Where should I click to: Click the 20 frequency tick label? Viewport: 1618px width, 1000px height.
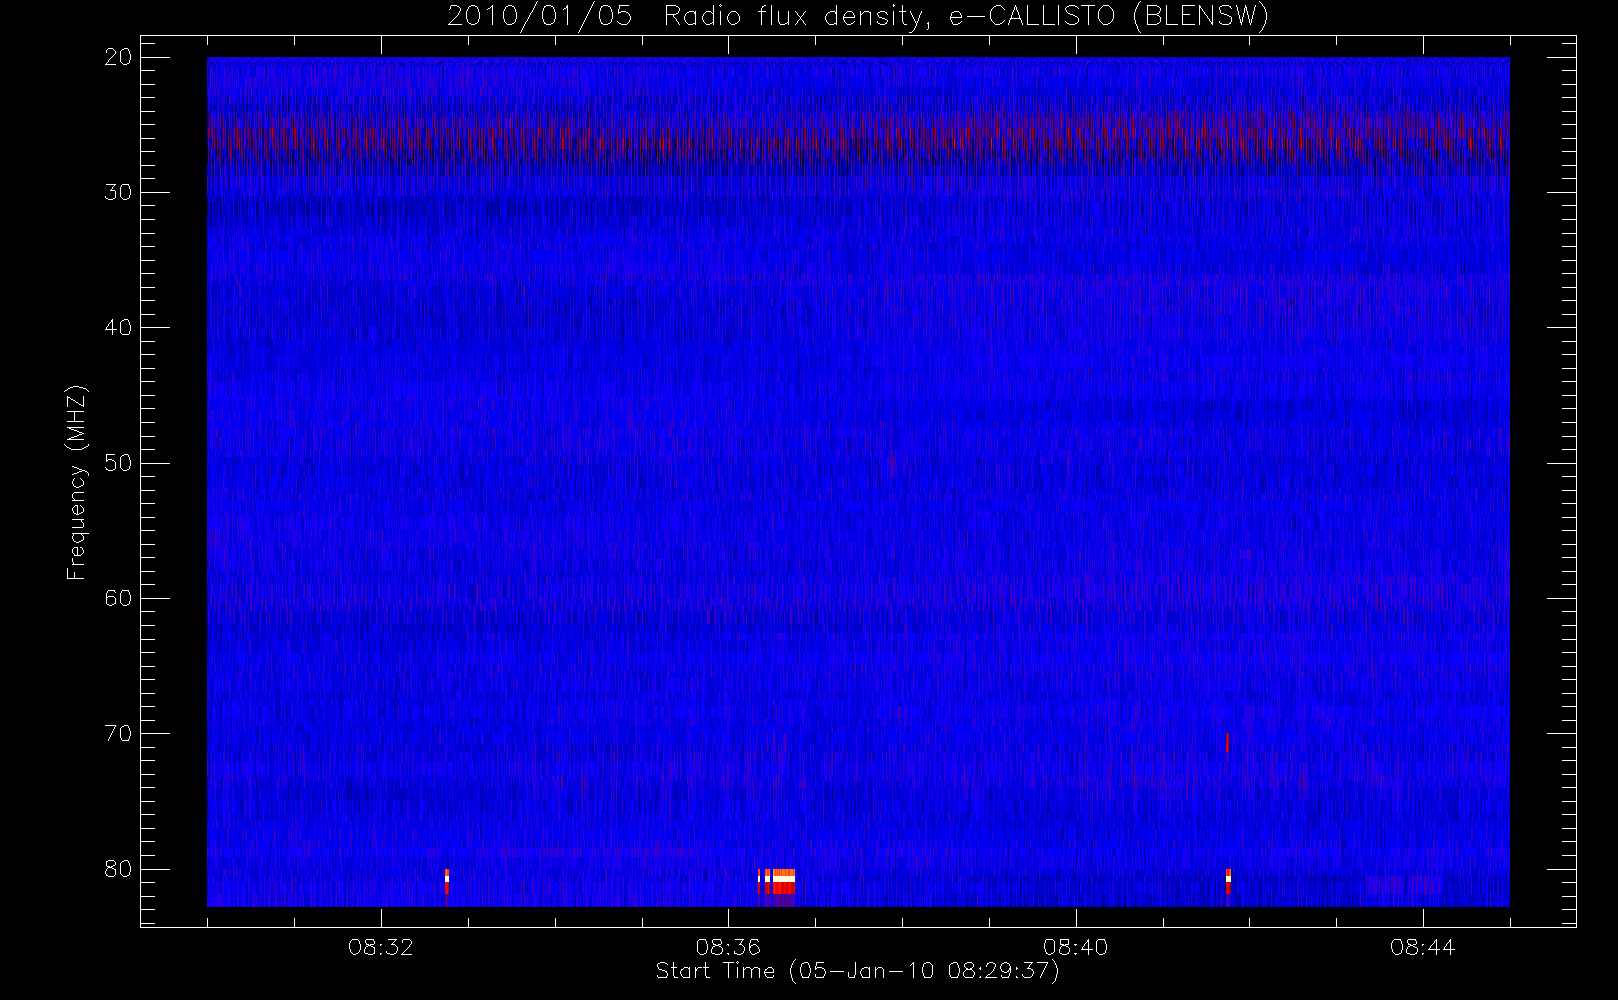[x=118, y=57]
